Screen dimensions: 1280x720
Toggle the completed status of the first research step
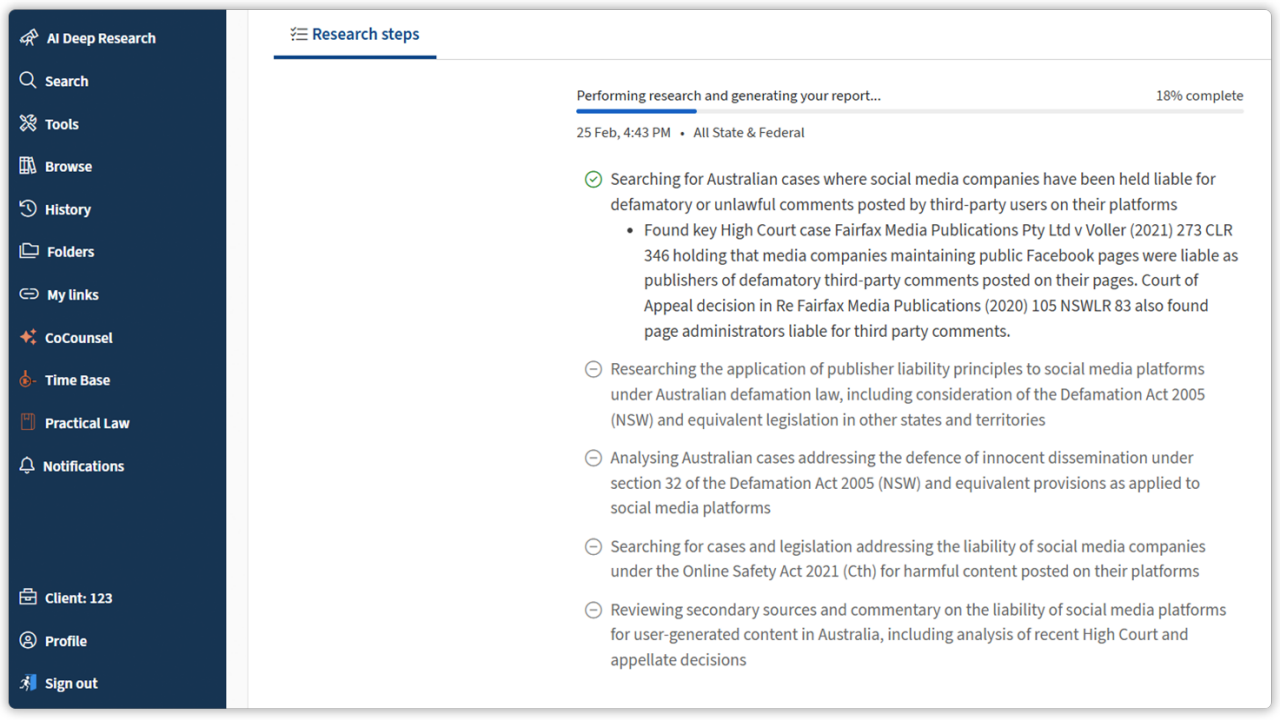tap(593, 179)
